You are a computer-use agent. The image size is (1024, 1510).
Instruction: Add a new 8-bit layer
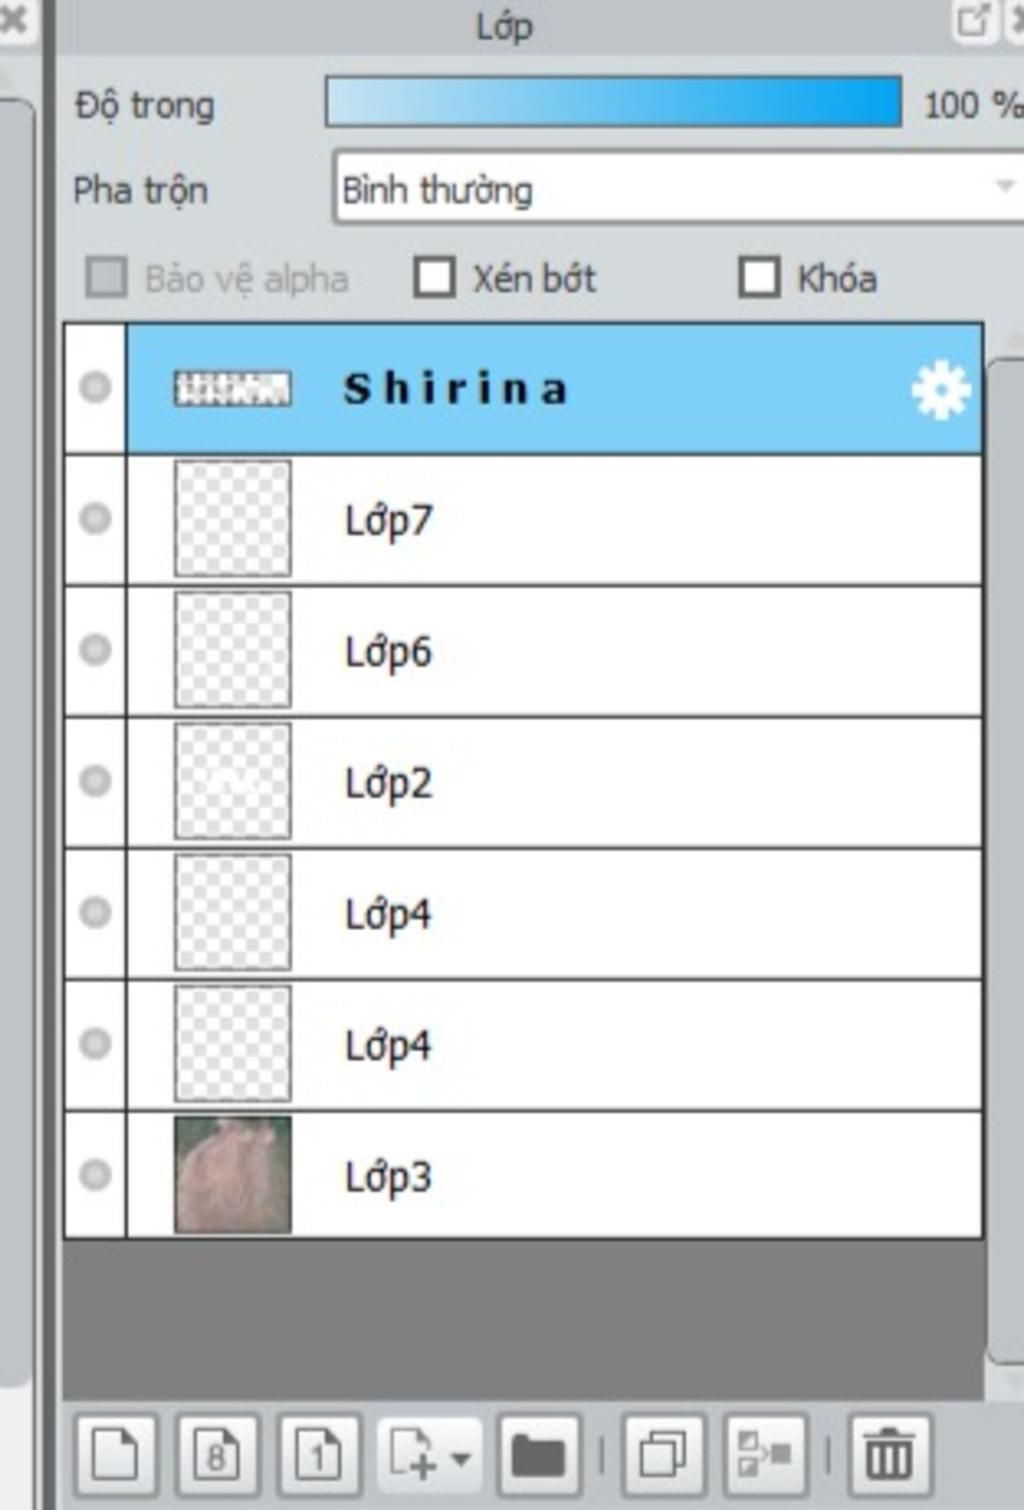coord(217,1453)
